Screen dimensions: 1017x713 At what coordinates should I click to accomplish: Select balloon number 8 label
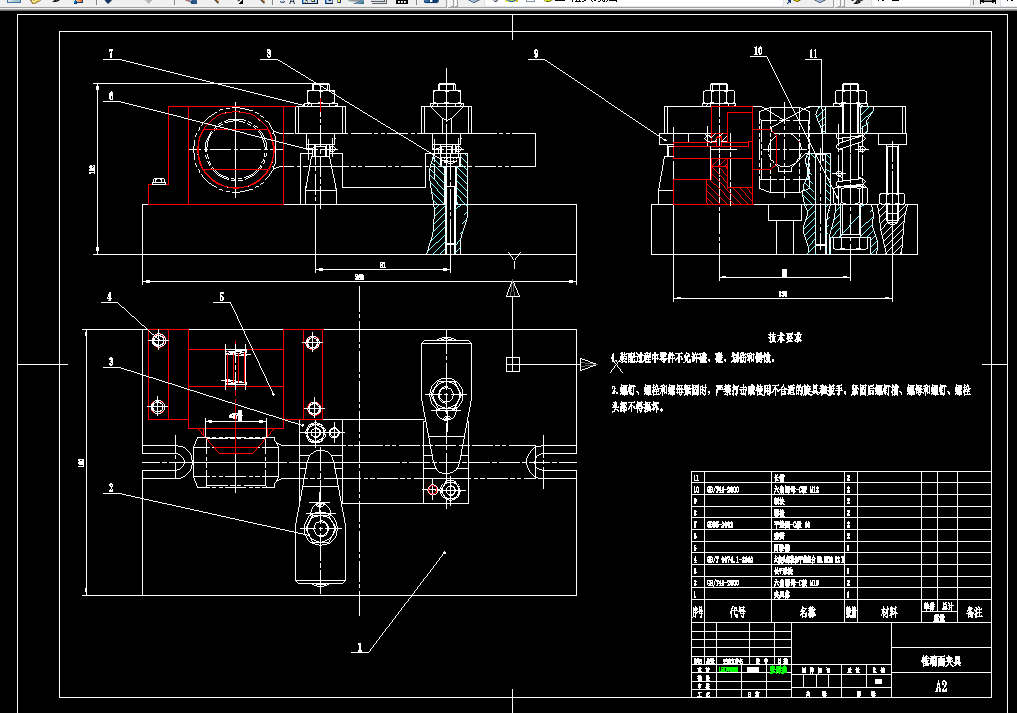click(269, 53)
